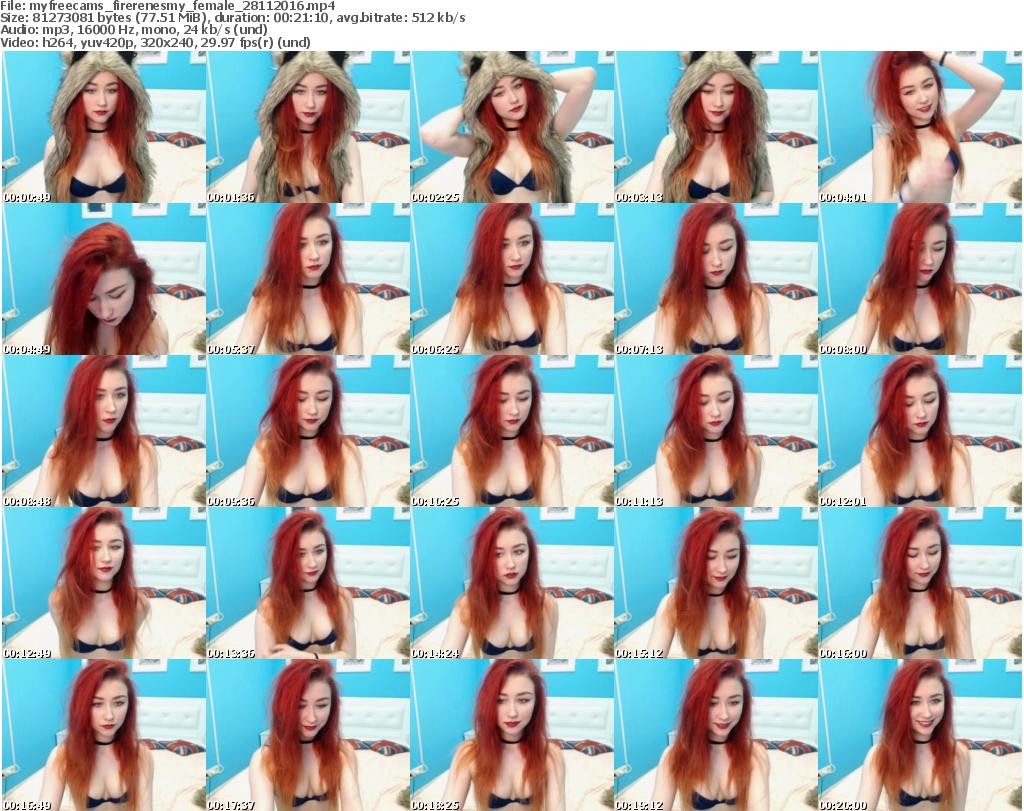Screen dimensions: 1024x811
Task: Select the frame timestamped 00:13:36
Action: tap(308, 583)
